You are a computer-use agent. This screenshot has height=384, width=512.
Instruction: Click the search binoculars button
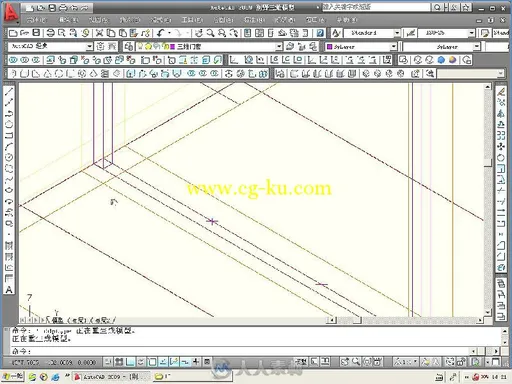(x=437, y=7)
